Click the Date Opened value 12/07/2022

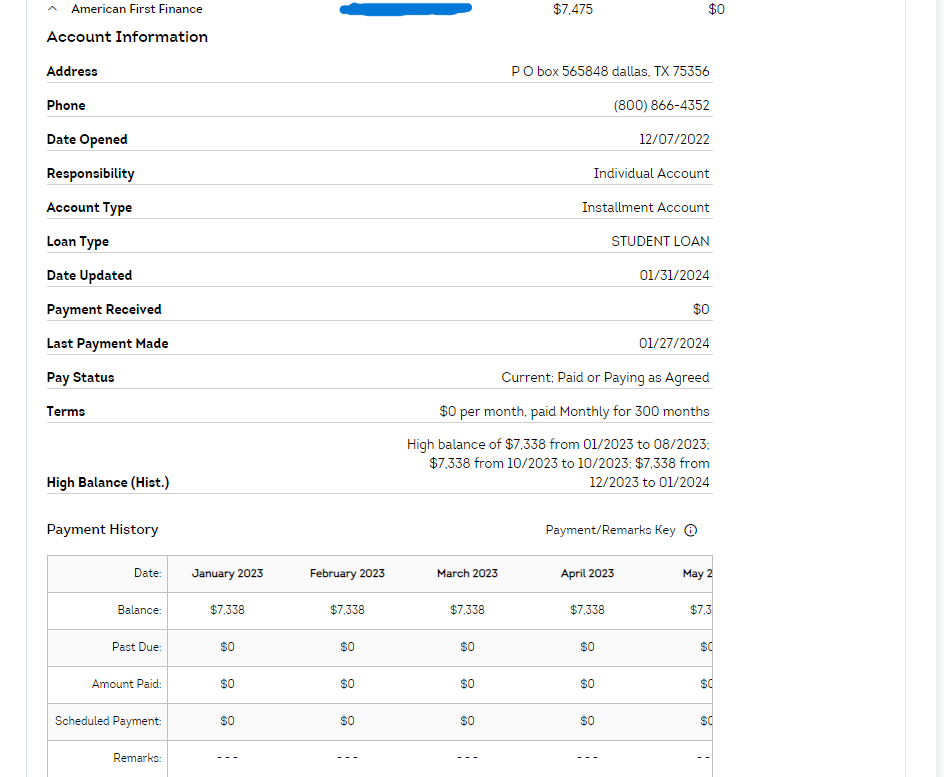tap(676, 139)
